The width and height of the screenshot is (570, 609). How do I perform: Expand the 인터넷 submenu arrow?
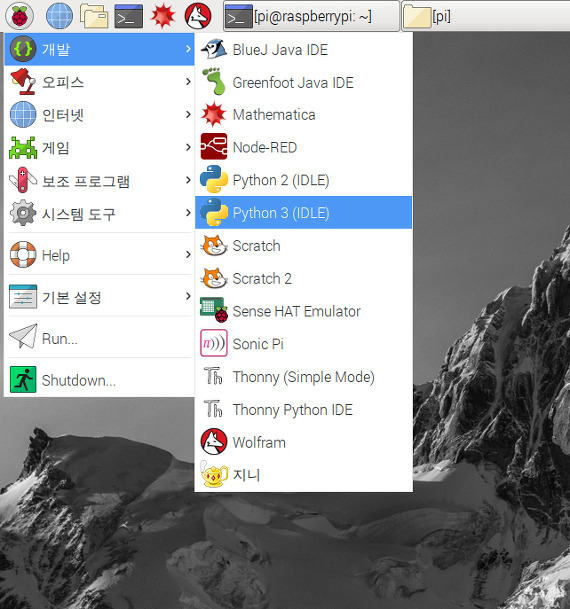click(x=188, y=114)
